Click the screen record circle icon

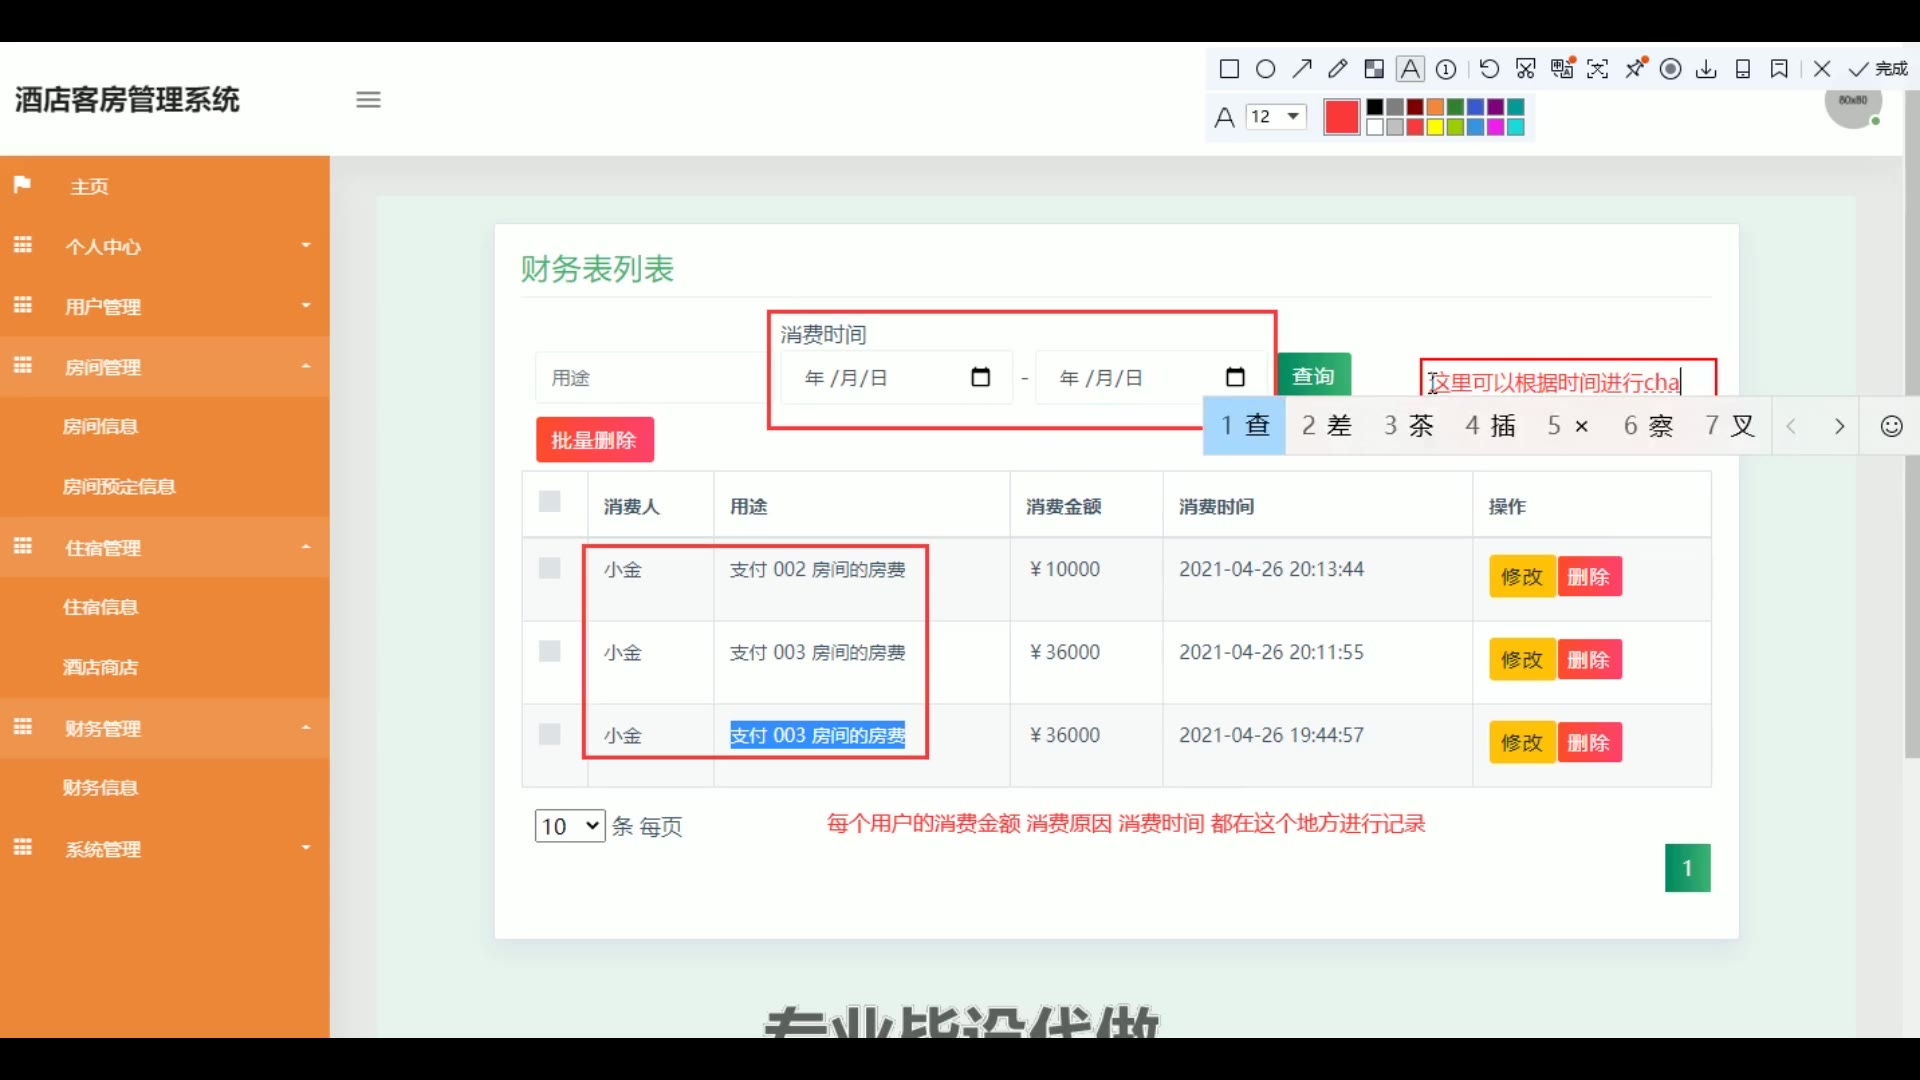point(1670,69)
